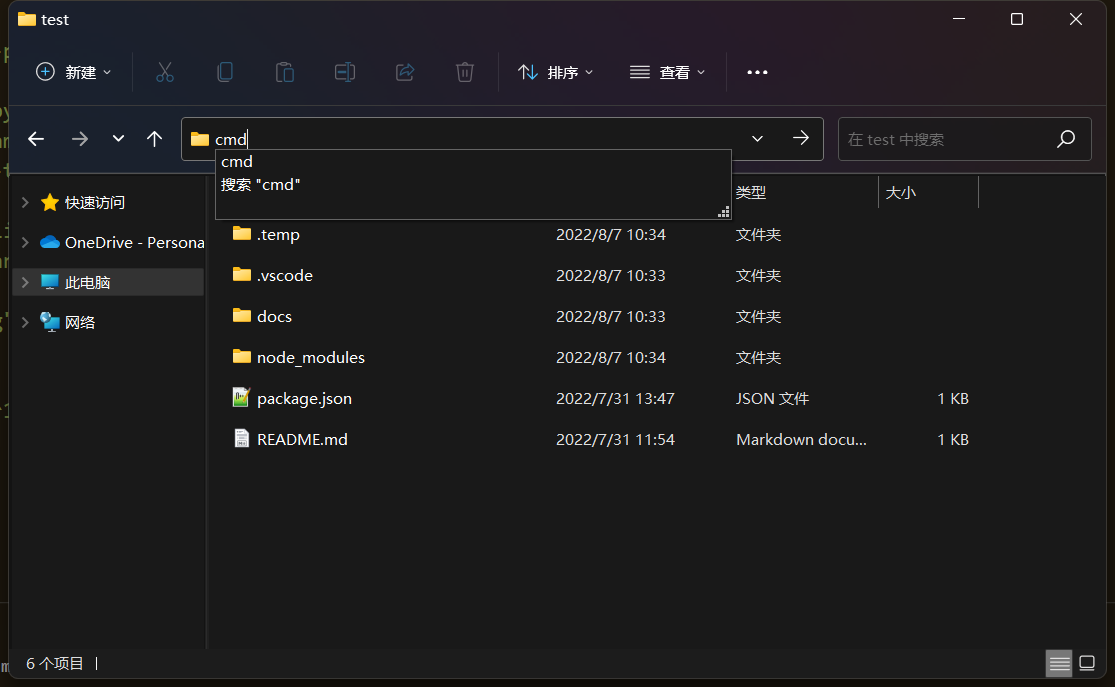Viewport: 1115px width, 687px height.
Task: Click the Share icon in toolbar
Action: pyautogui.click(x=405, y=72)
